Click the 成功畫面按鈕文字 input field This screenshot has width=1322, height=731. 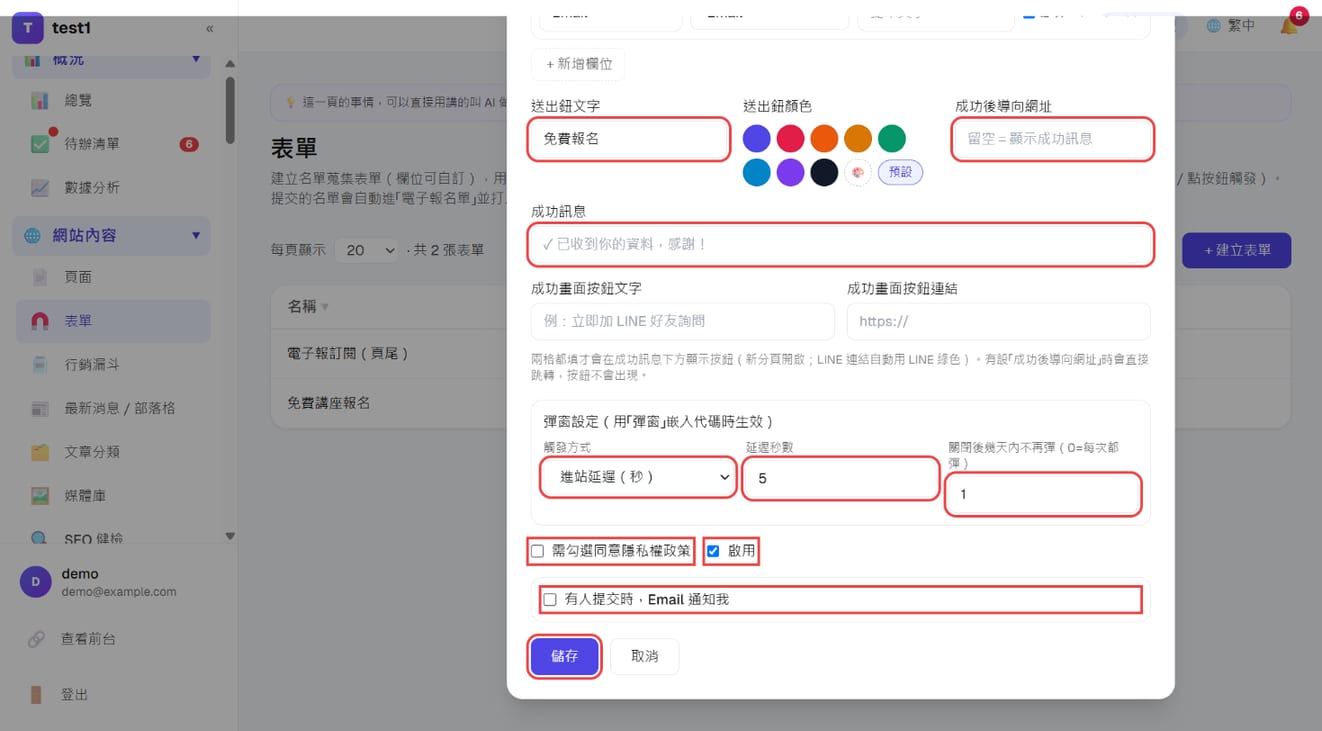(683, 322)
